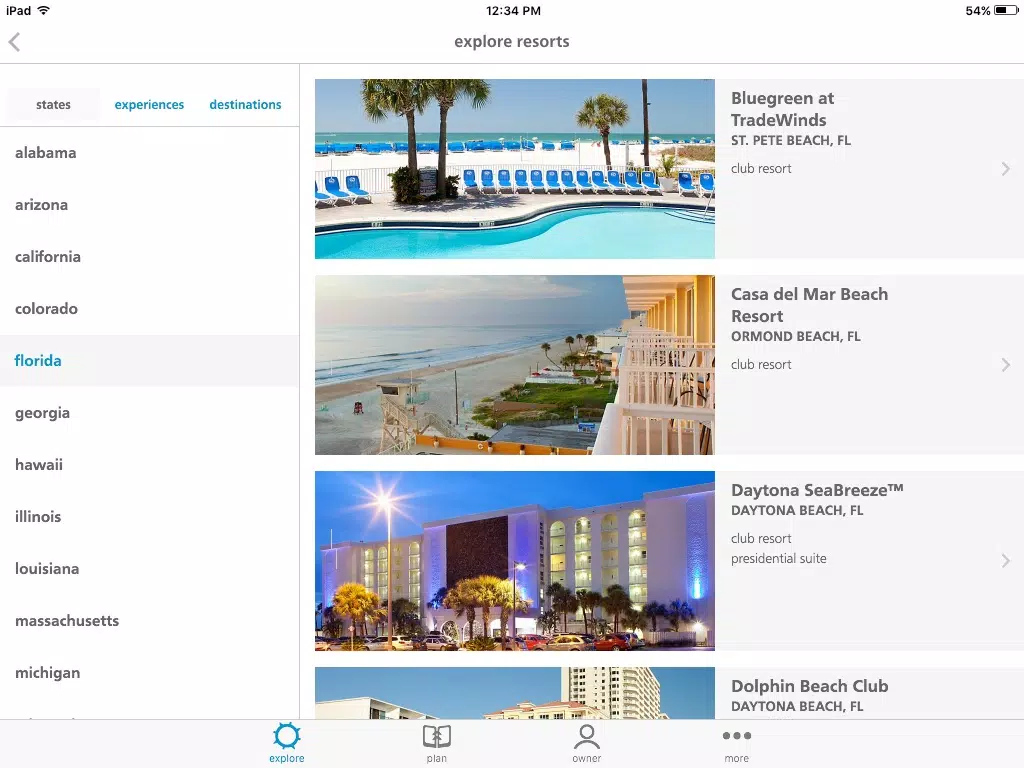Open the plan book icon

pyautogui.click(x=437, y=736)
